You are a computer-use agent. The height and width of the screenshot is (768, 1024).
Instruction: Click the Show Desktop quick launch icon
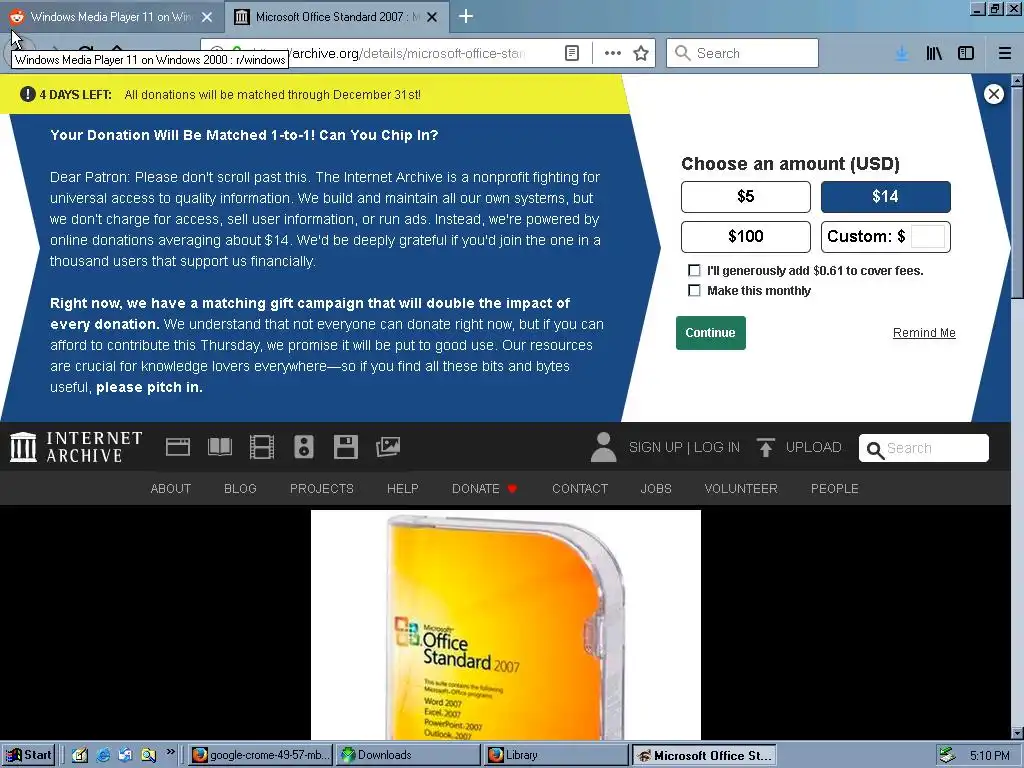point(80,755)
